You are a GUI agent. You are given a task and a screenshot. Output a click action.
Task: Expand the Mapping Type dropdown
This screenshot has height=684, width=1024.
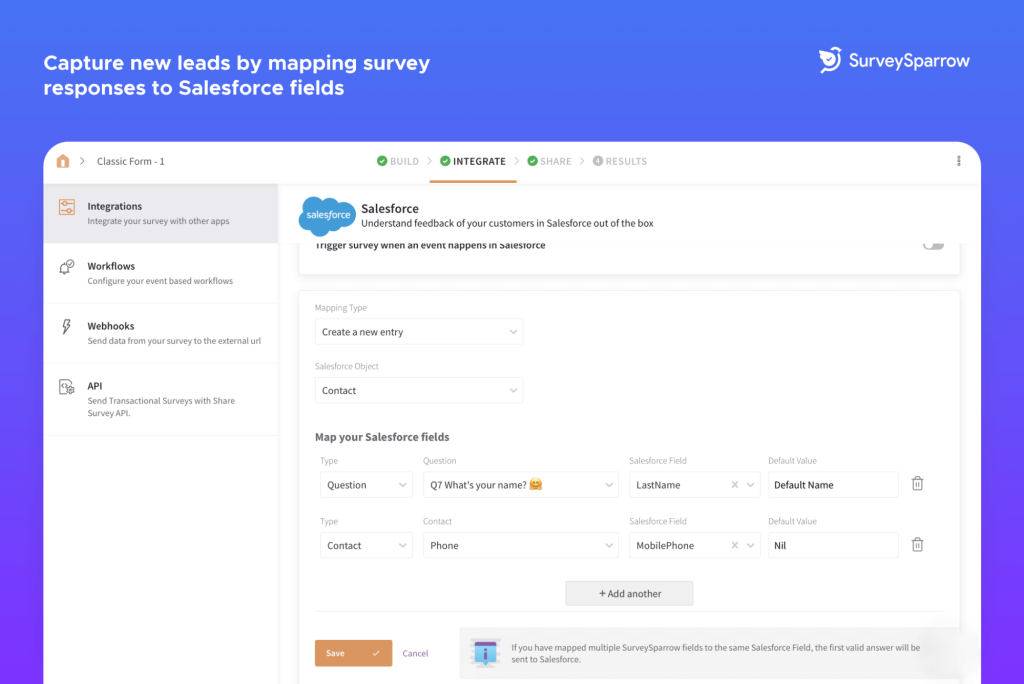[x=418, y=332]
